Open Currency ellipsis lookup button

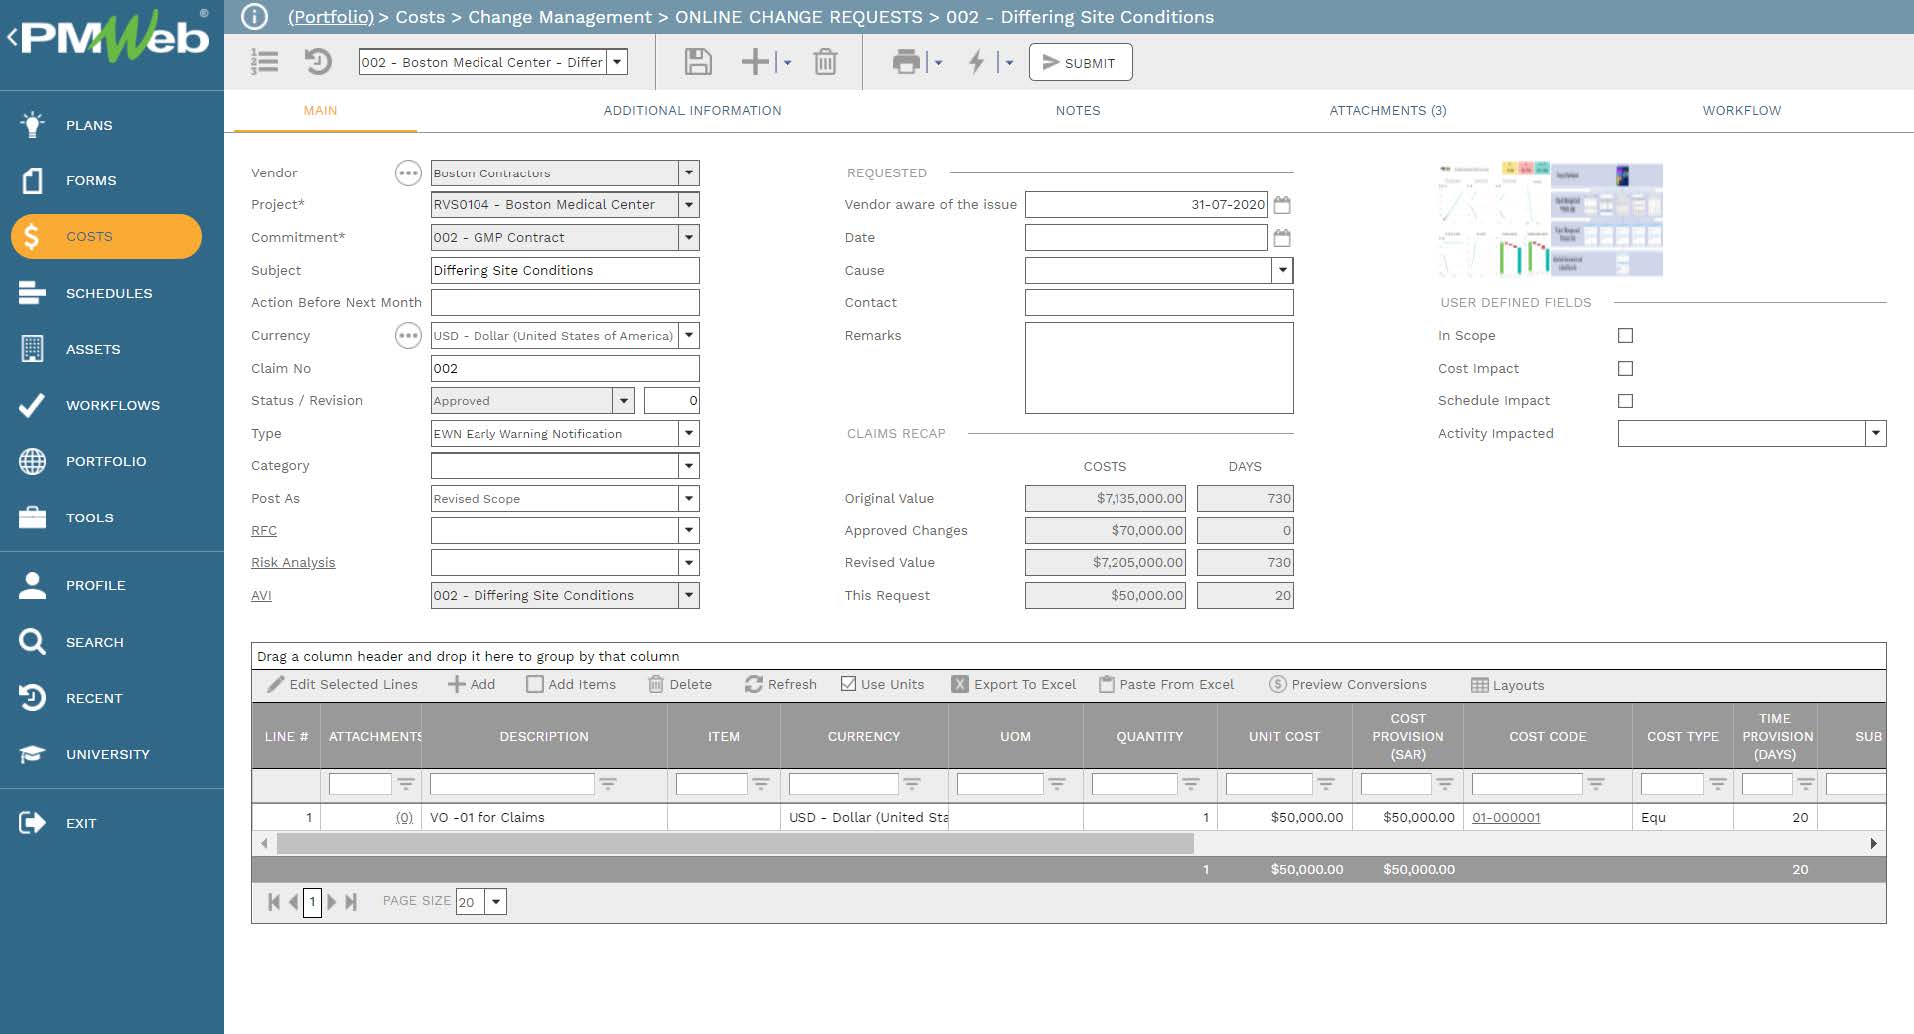click(x=408, y=336)
